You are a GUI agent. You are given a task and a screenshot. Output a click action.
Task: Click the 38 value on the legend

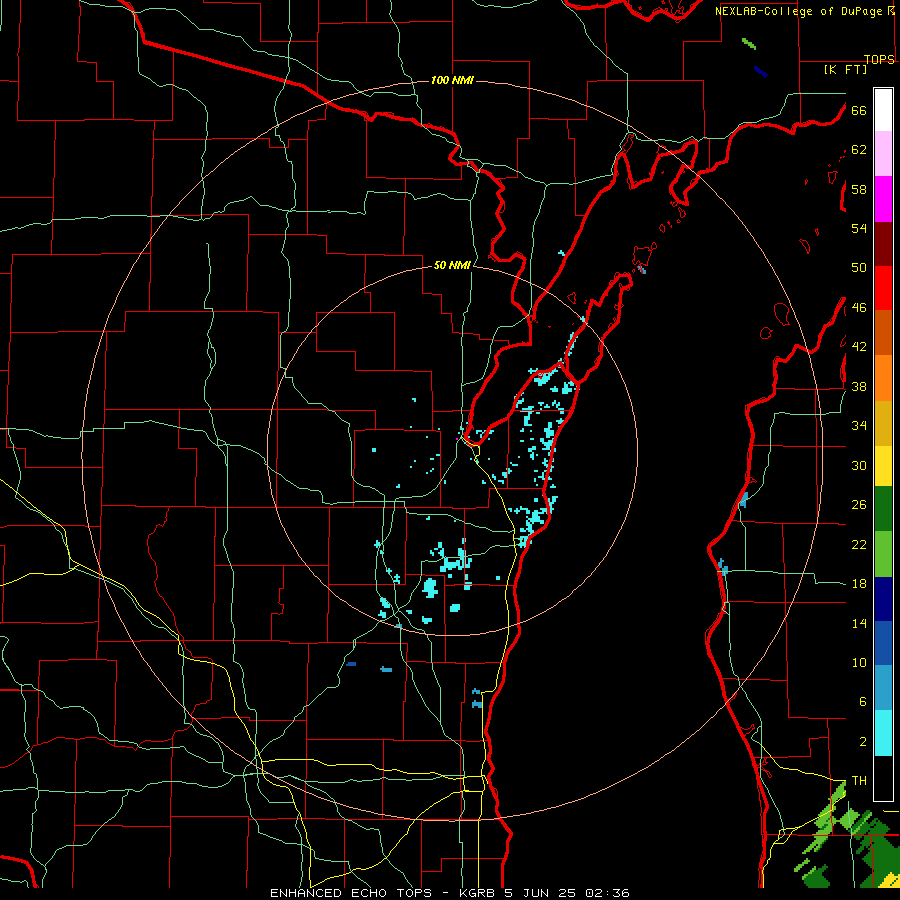(859, 386)
